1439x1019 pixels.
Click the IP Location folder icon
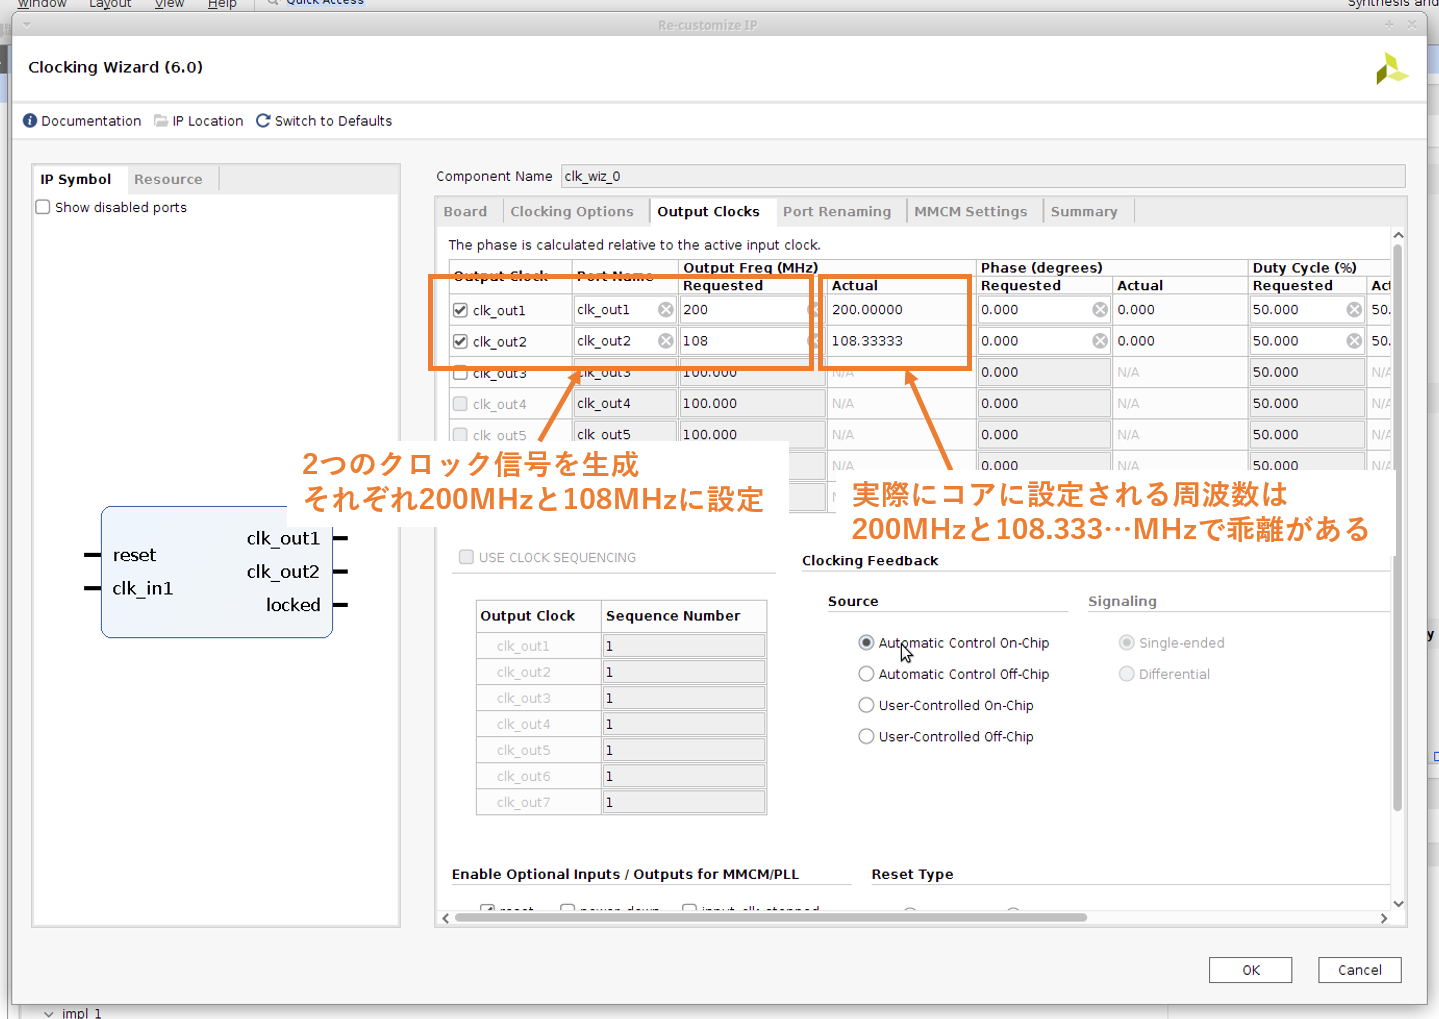click(161, 121)
